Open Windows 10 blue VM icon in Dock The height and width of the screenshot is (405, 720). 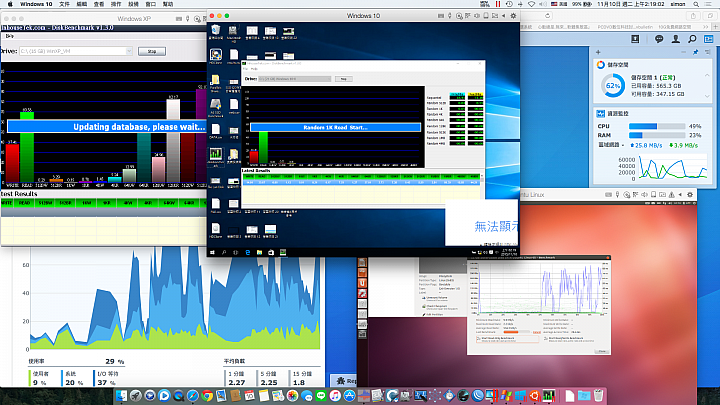(x=520, y=395)
